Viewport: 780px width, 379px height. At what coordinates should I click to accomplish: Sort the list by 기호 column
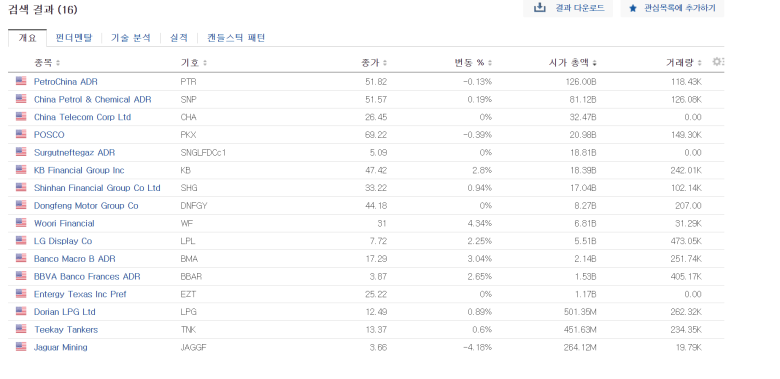pyautogui.click(x=194, y=63)
